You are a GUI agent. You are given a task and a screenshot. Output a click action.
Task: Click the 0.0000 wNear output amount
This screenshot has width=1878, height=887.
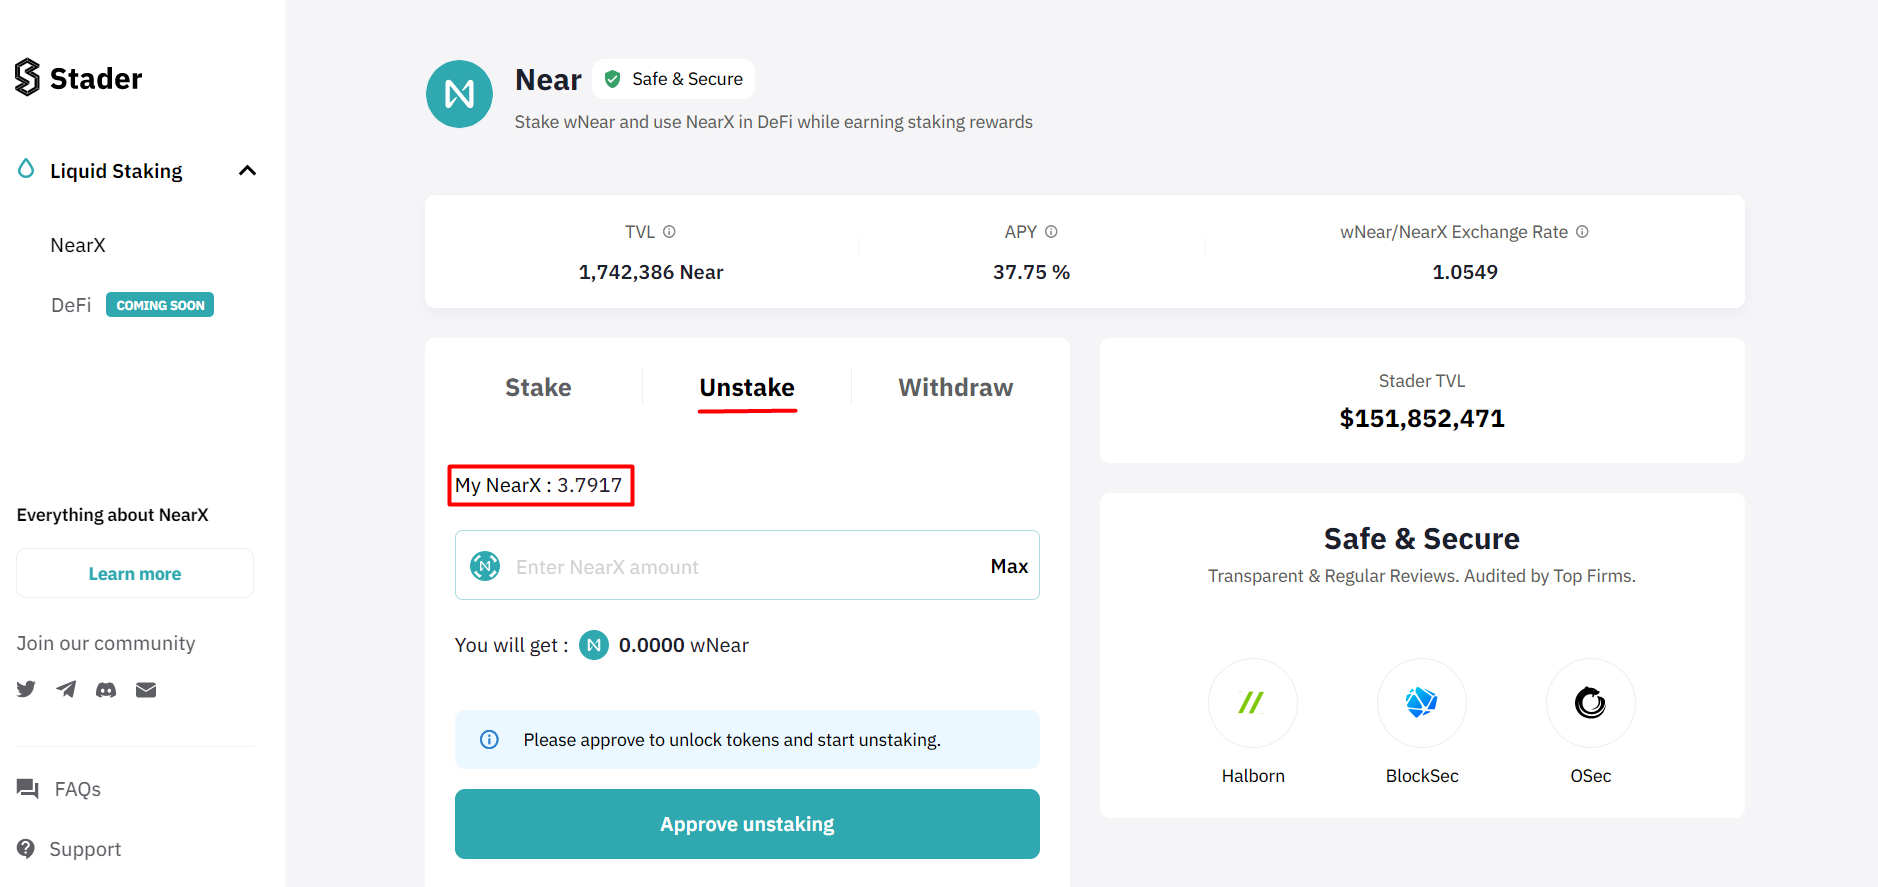tap(684, 645)
